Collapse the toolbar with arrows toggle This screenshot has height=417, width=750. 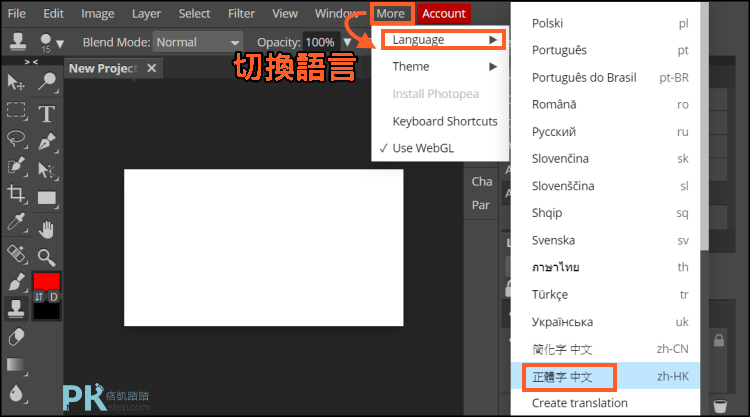click(31, 62)
